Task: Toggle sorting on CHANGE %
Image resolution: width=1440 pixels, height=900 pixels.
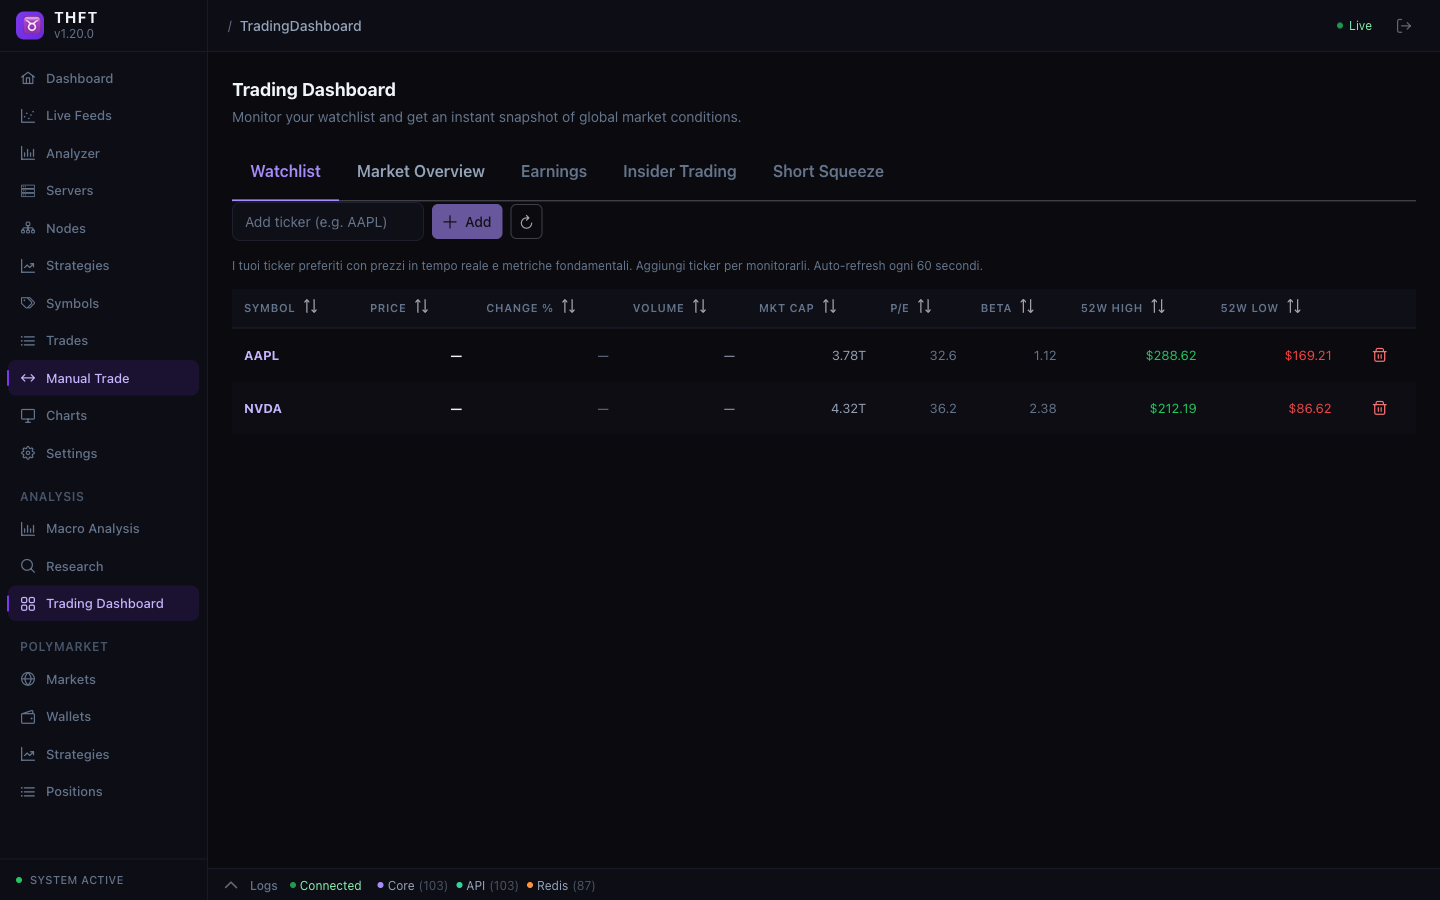Action: pos(569,307)
